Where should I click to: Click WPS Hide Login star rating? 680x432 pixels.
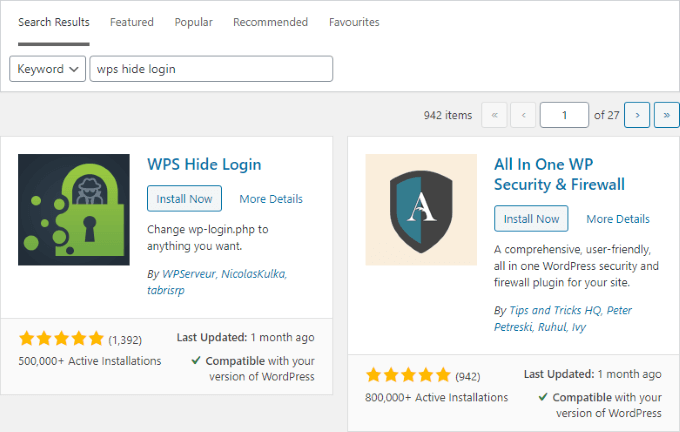(60, 339)
